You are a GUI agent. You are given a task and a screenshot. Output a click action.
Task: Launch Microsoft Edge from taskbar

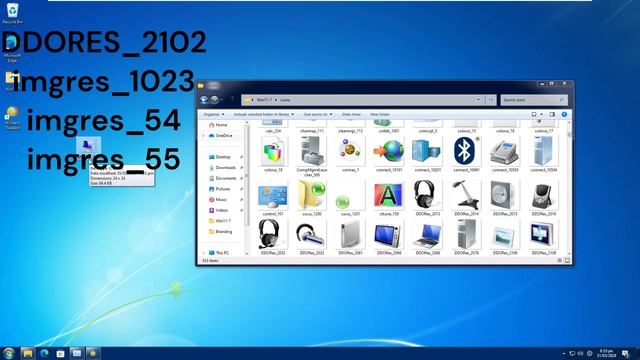pos(44,353)
